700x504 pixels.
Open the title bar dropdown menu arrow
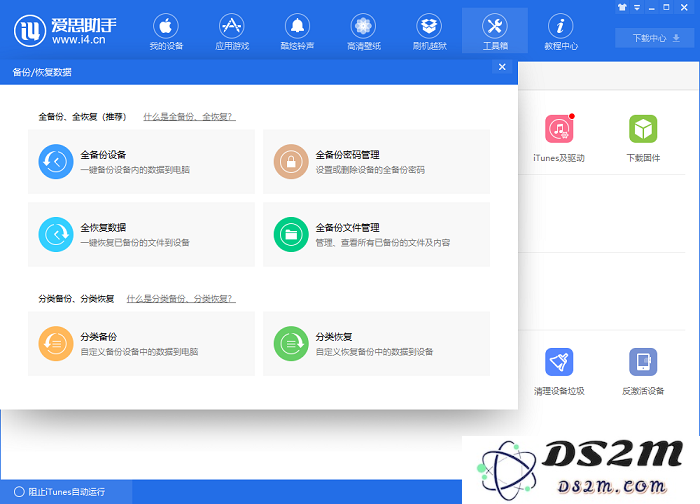pyautogui.click(x=637, y=8)
